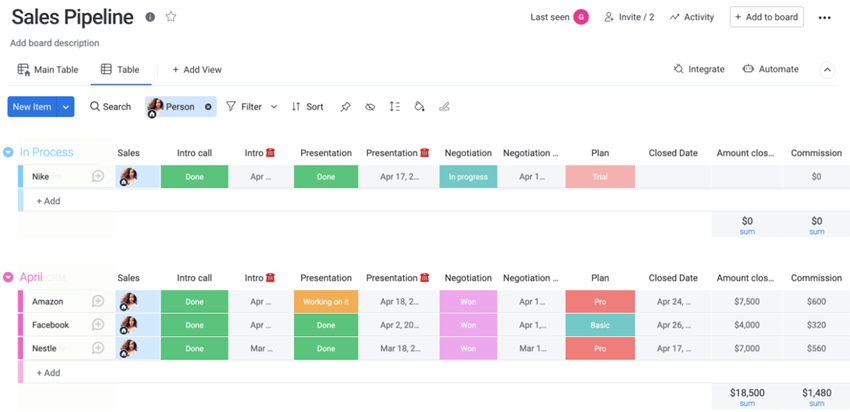850x412 pixels.
Task: Open the New Item dropdown arrow
Action: click(x=66, y=107)
